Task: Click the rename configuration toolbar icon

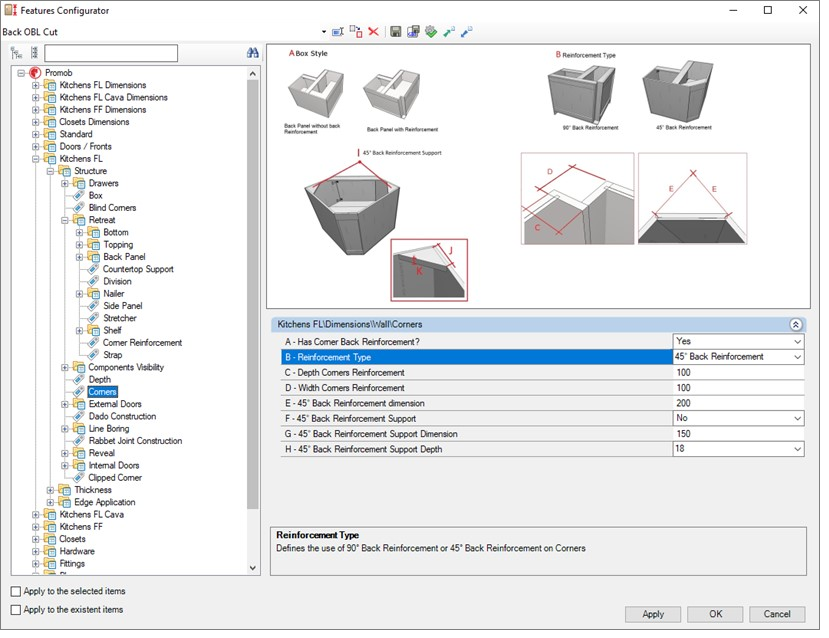Action: (x=338, y=32)
